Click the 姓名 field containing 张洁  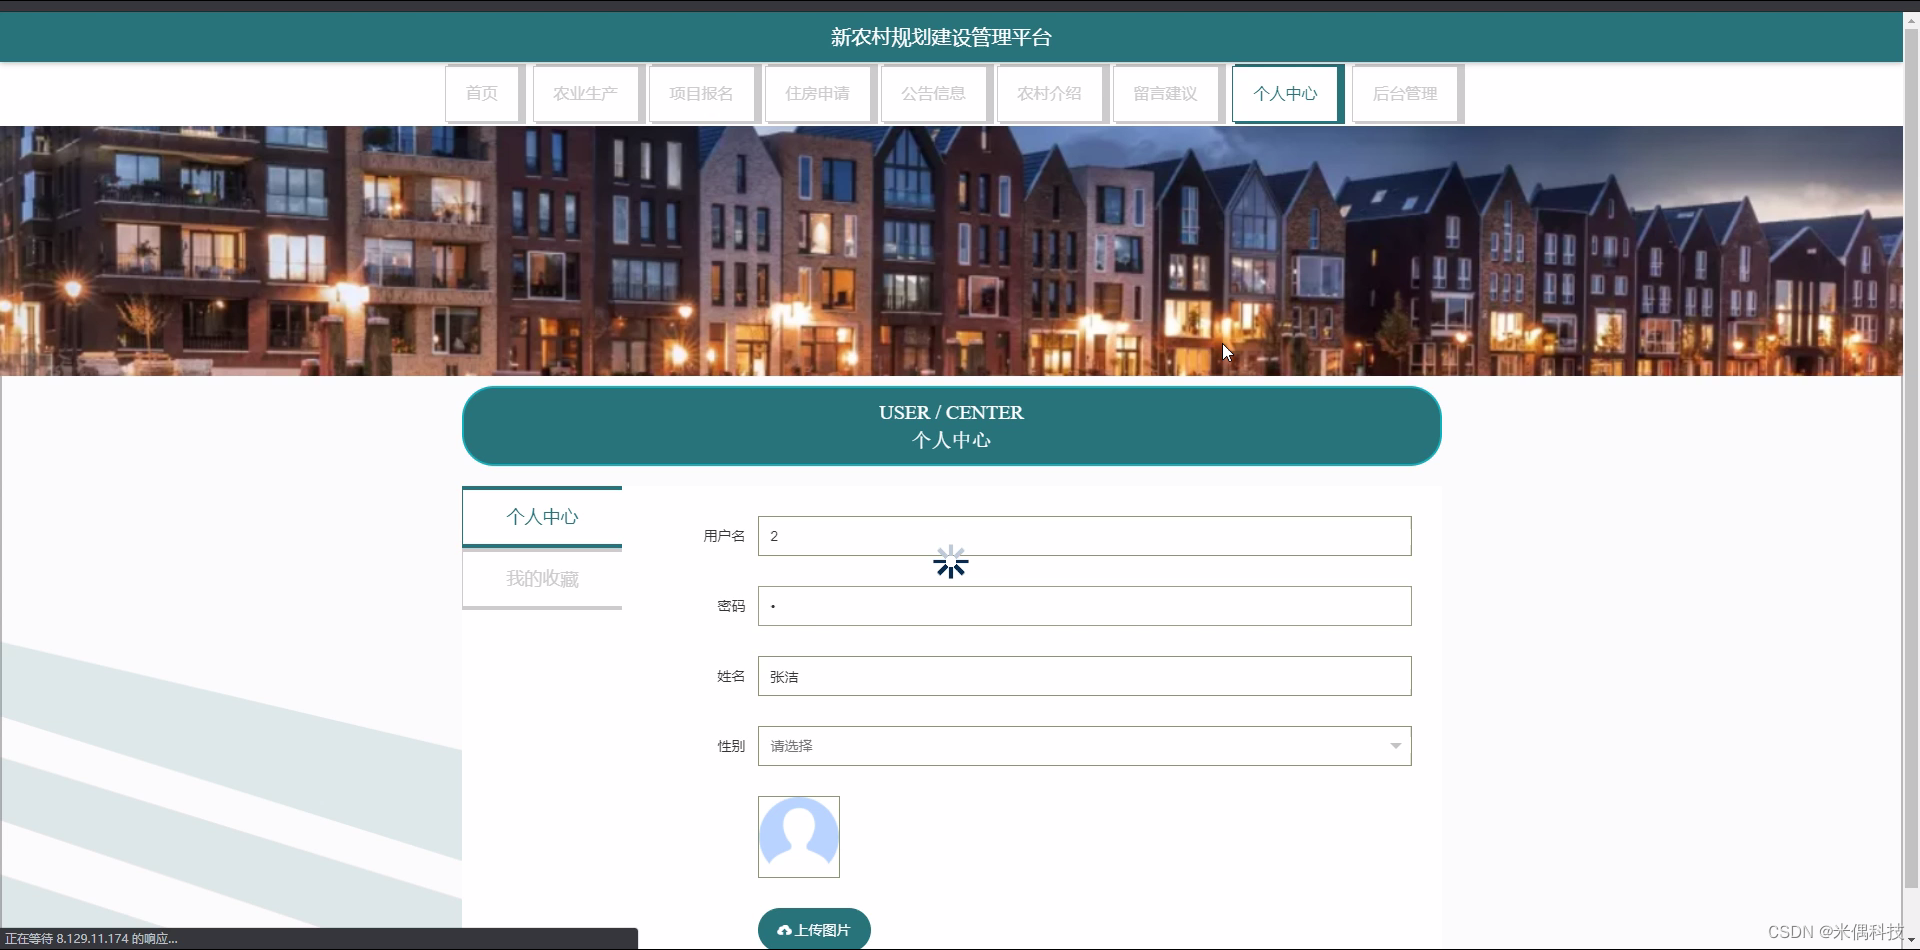click(x=1084, y=676)
